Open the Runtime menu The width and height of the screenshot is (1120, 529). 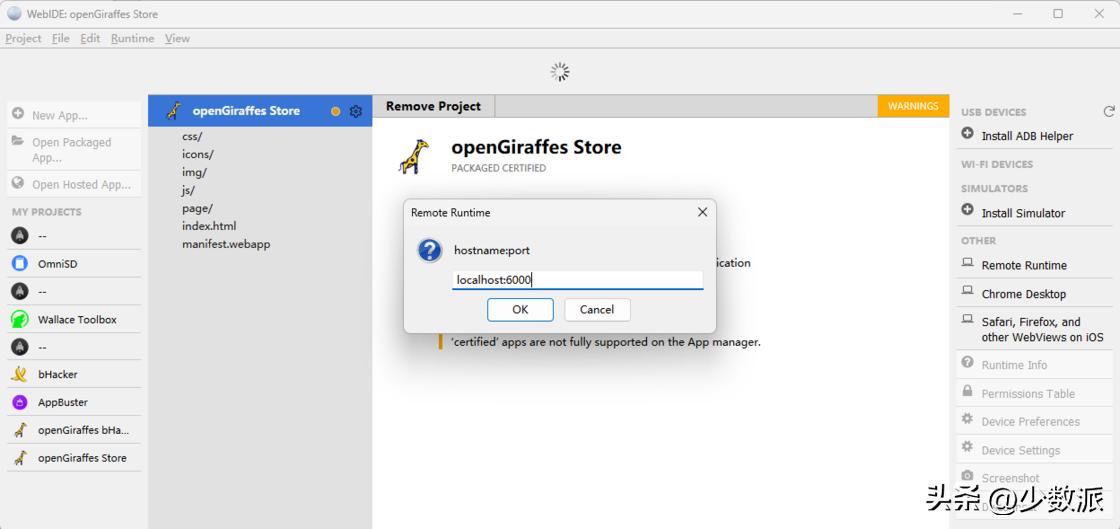pos(132,38)
